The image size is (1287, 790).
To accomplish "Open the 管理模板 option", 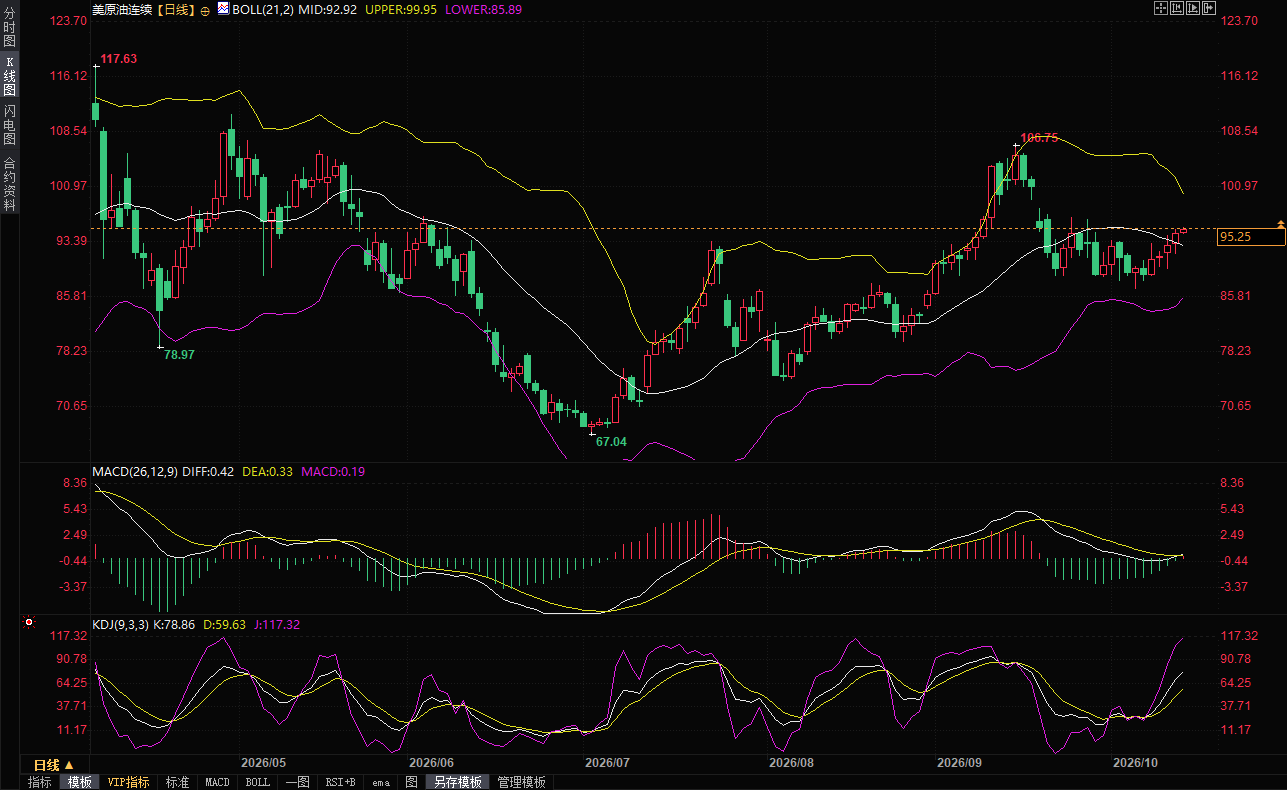I will [x=522, y=782].
